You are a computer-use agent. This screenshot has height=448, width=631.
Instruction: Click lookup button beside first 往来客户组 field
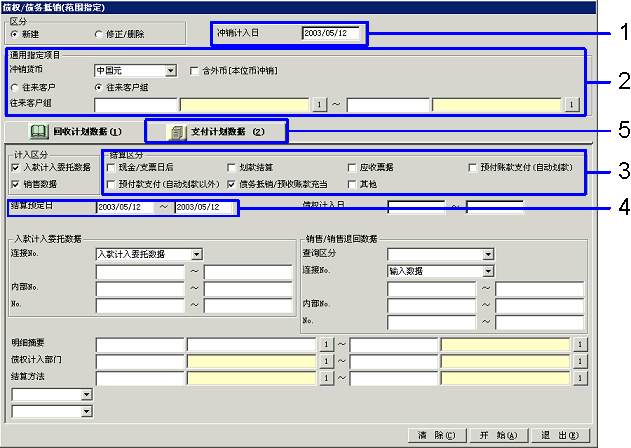pyautogui.click(x=321, y=104)
